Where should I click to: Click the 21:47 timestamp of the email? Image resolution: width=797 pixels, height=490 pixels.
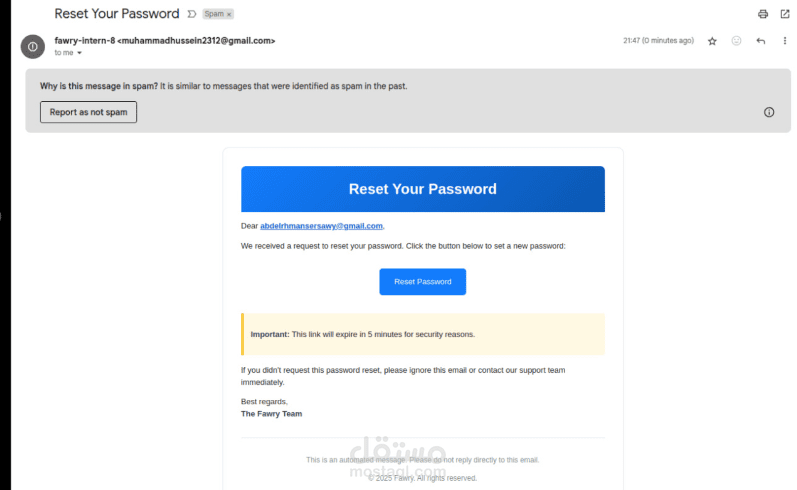[657, 41]
